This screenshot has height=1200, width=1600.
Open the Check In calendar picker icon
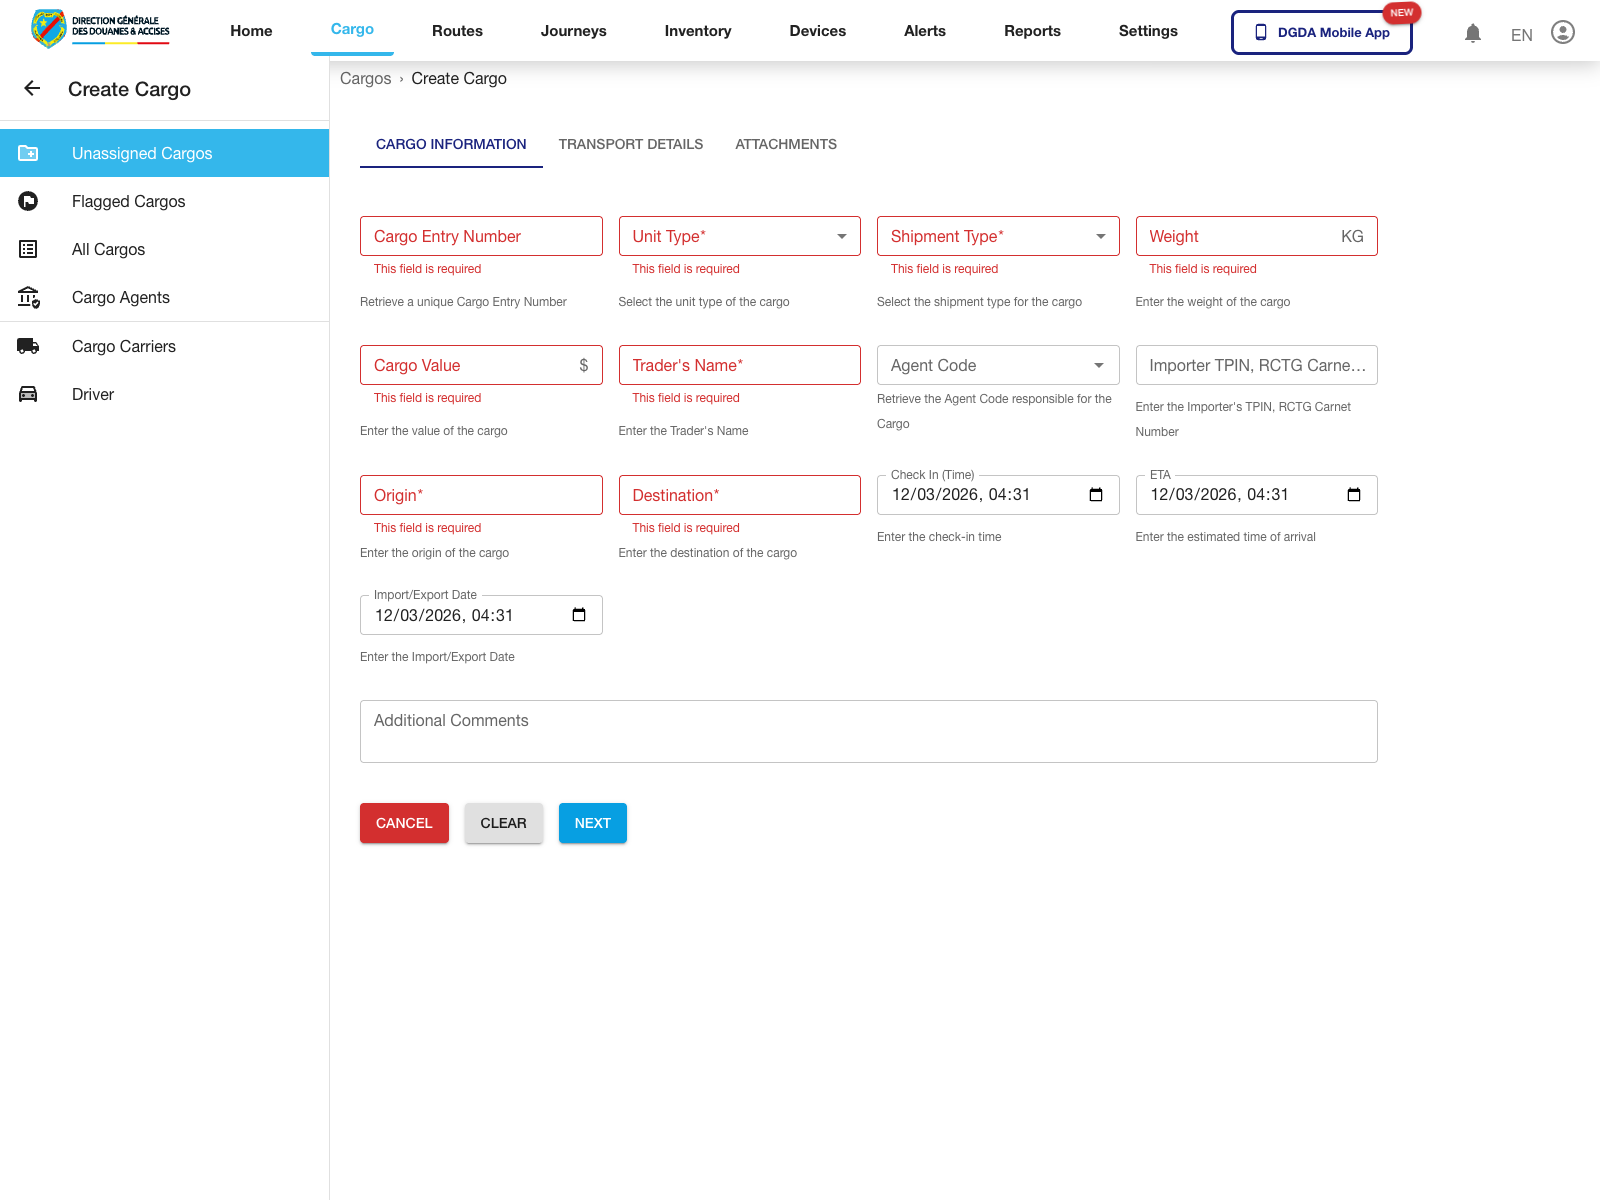1096,495
